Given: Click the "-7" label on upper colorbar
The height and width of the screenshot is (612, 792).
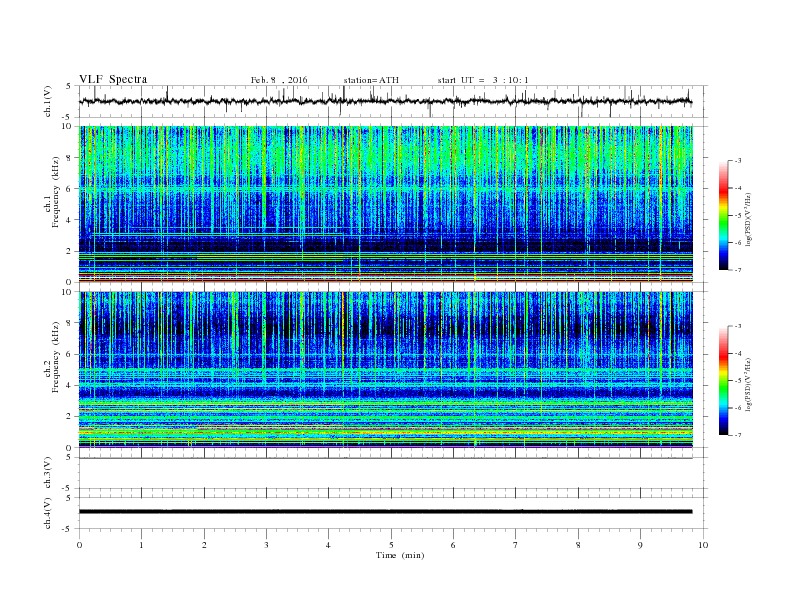Looking at the screenshot, I should (738, 270).
